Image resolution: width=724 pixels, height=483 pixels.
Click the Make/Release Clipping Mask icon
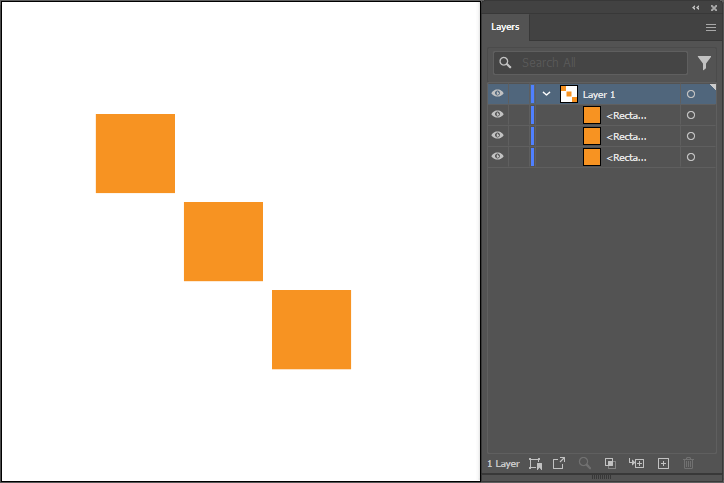pos(610,463)
